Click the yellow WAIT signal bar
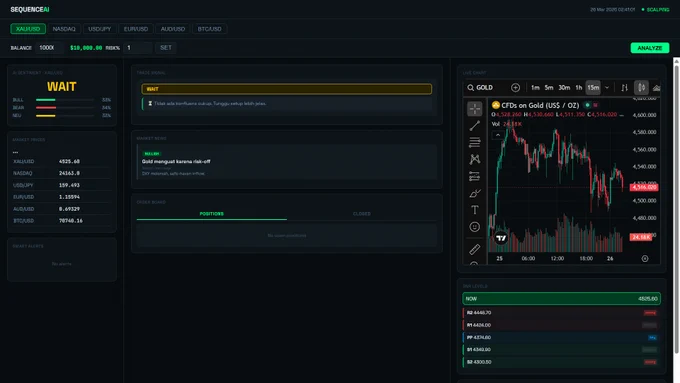The image size is (680, 383). pyautogui.click(x=287, y=89)
